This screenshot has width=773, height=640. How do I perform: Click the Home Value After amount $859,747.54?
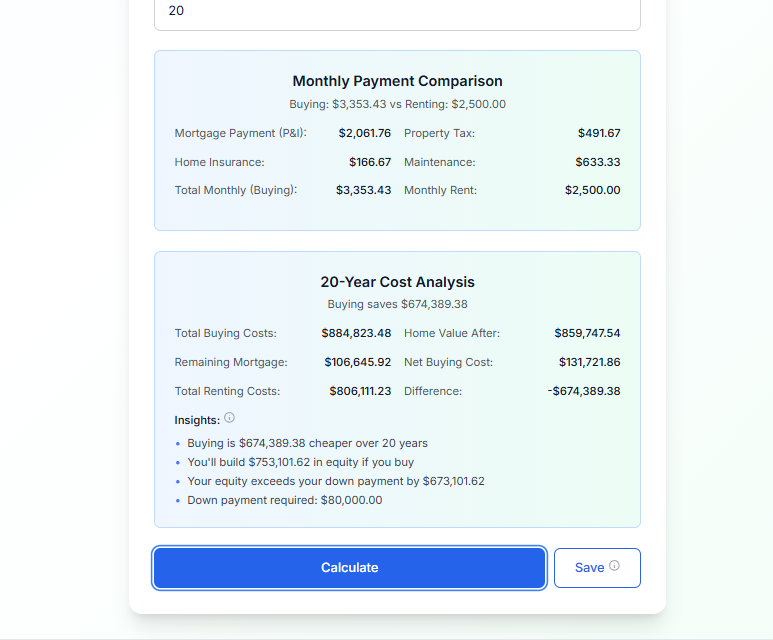tap(587, 333)
